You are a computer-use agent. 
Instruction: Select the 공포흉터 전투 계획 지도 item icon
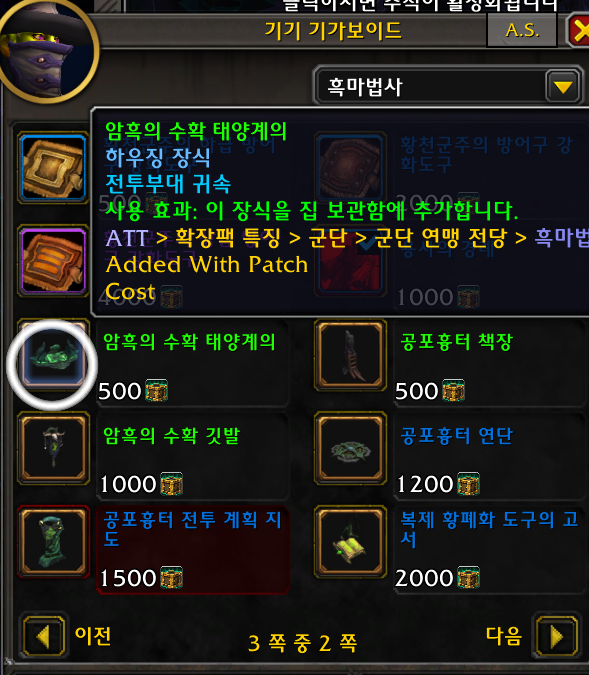(53, 542)
